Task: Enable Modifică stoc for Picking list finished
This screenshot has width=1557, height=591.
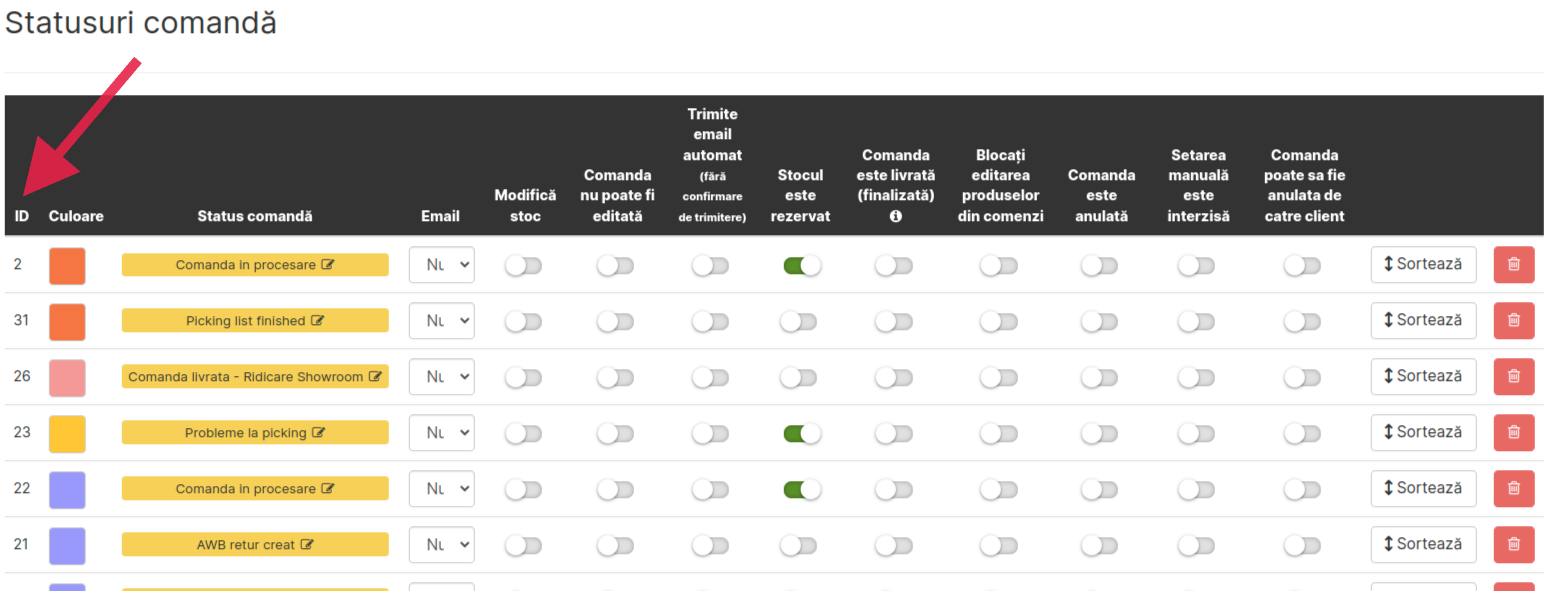Action: coord(524,321)
